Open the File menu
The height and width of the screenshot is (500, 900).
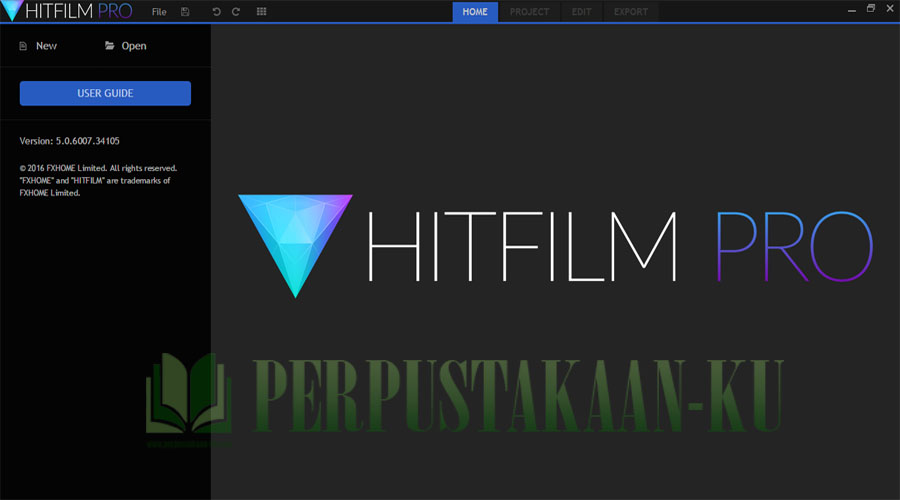point(159,11)
